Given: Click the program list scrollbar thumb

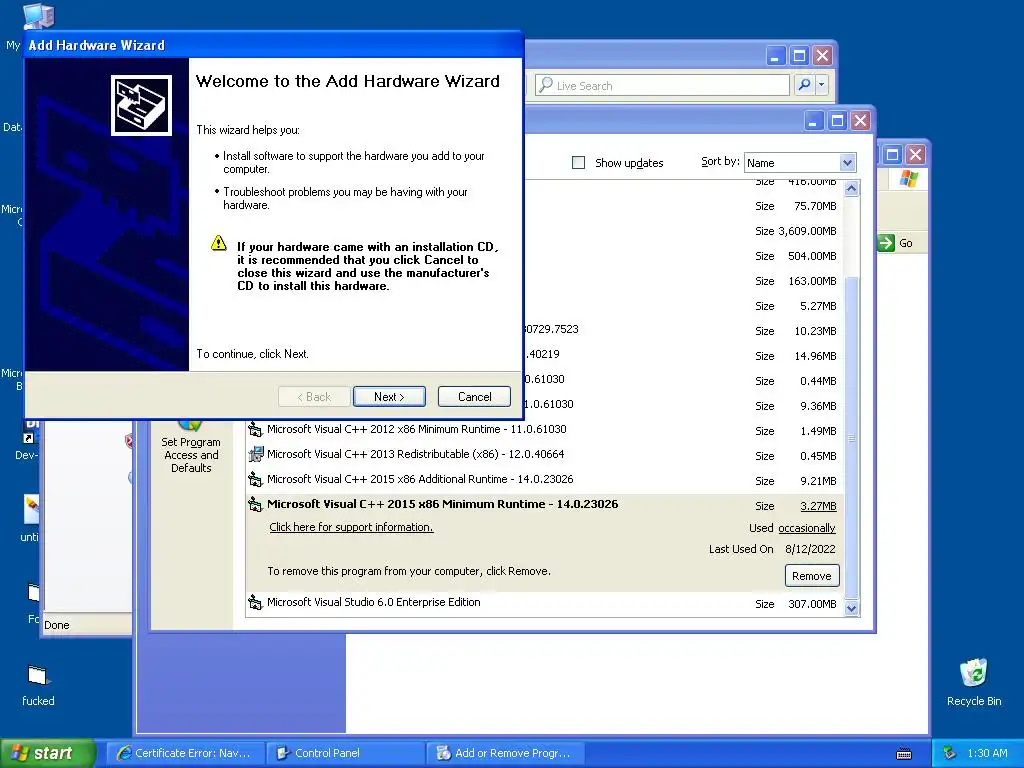Looking at the screenshot, I should (851, 438).
